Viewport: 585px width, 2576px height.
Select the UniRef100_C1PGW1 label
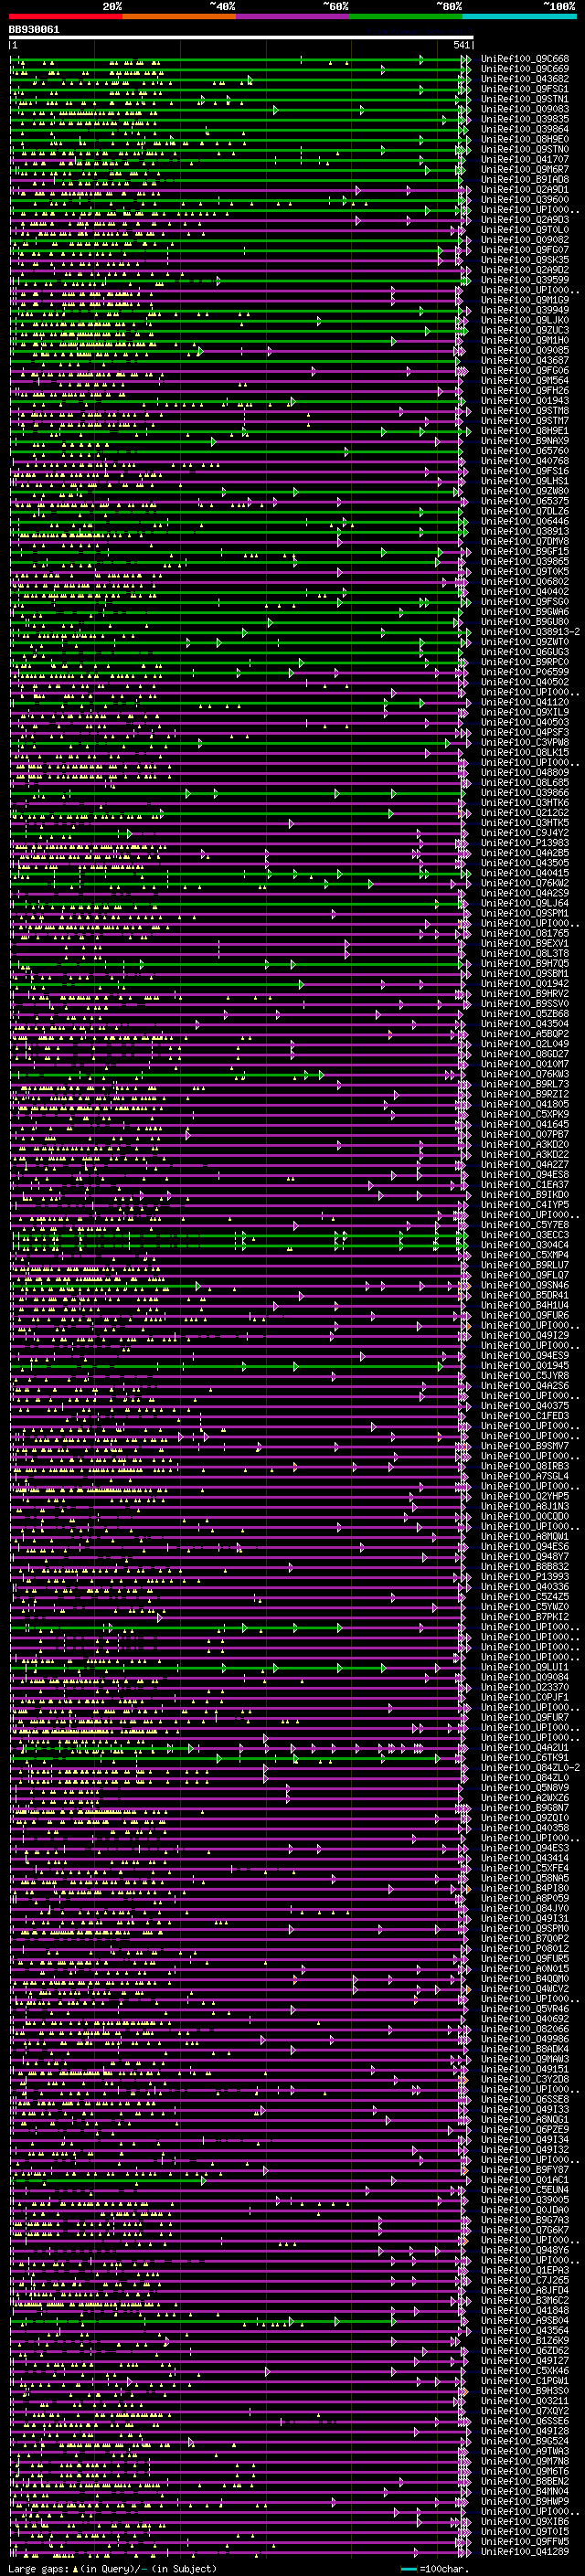click(525, 2380)
